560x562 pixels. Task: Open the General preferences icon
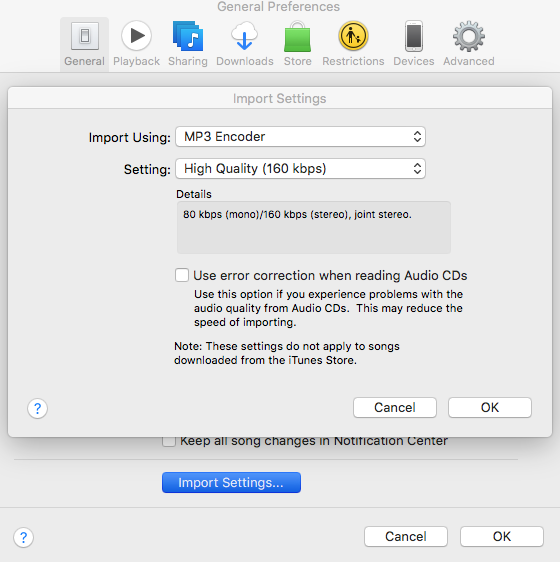tap(85, 36)
